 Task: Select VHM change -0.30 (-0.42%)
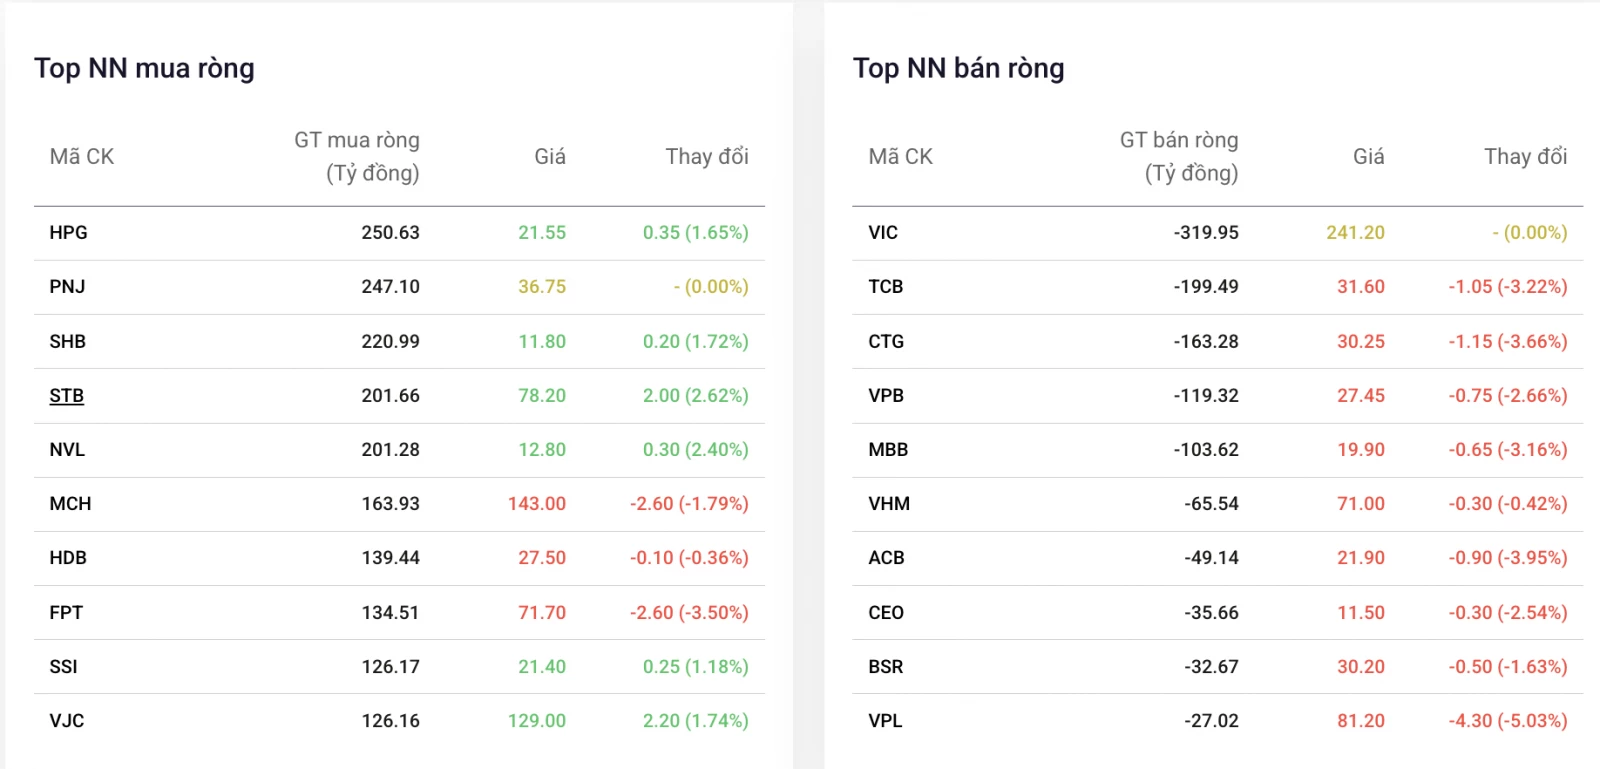pyautogui.click(x=1508, y=504)
